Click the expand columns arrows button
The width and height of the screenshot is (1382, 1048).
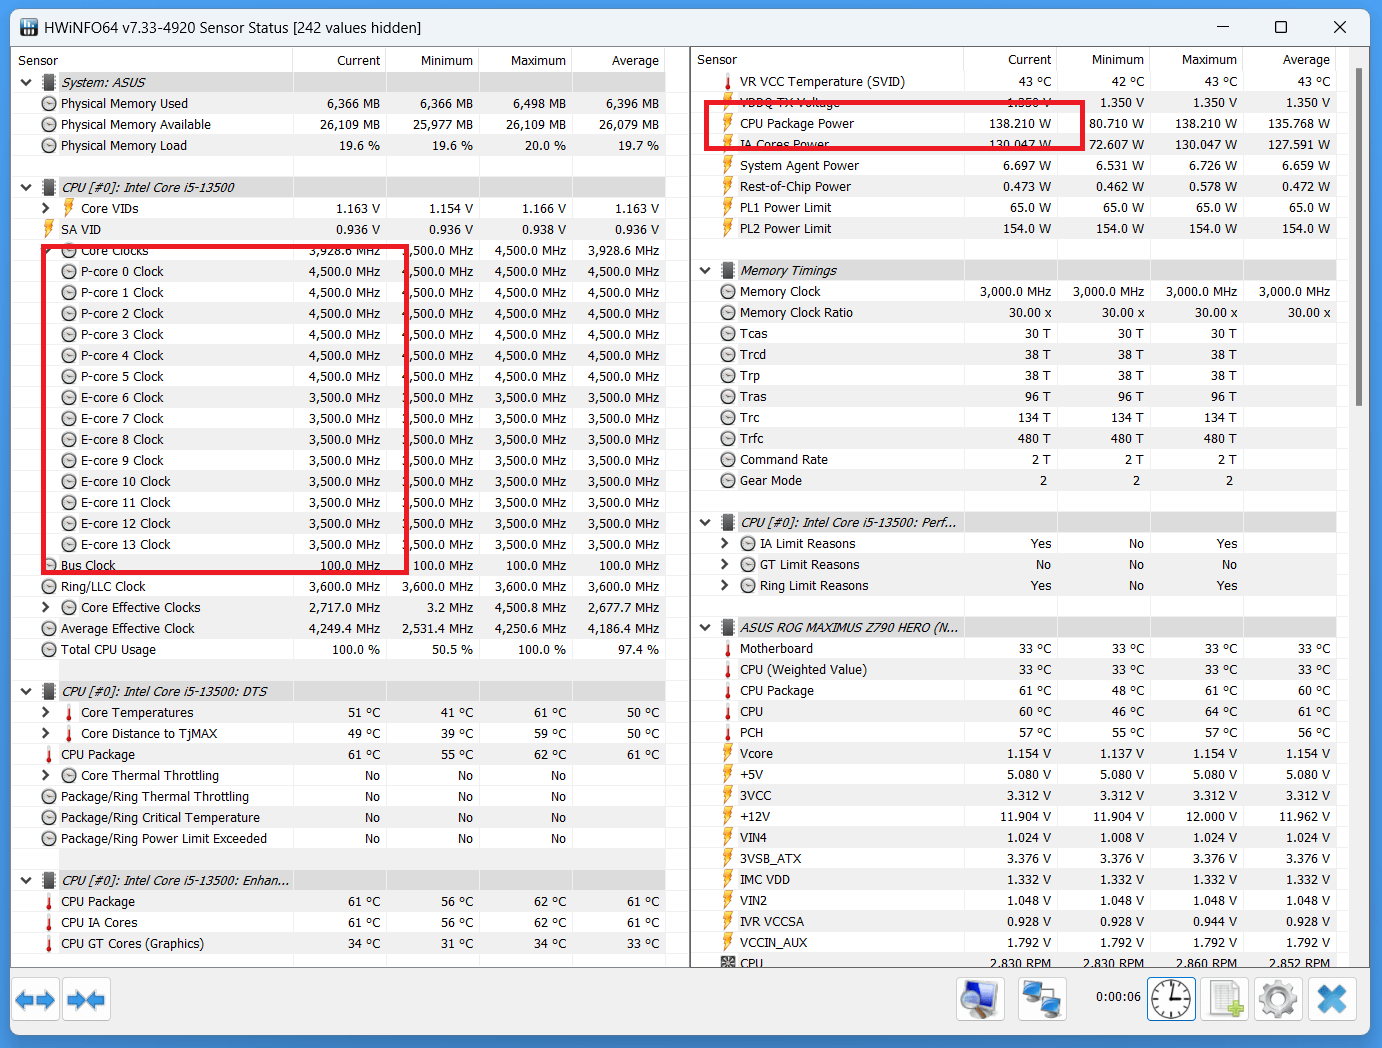(36, 999)
